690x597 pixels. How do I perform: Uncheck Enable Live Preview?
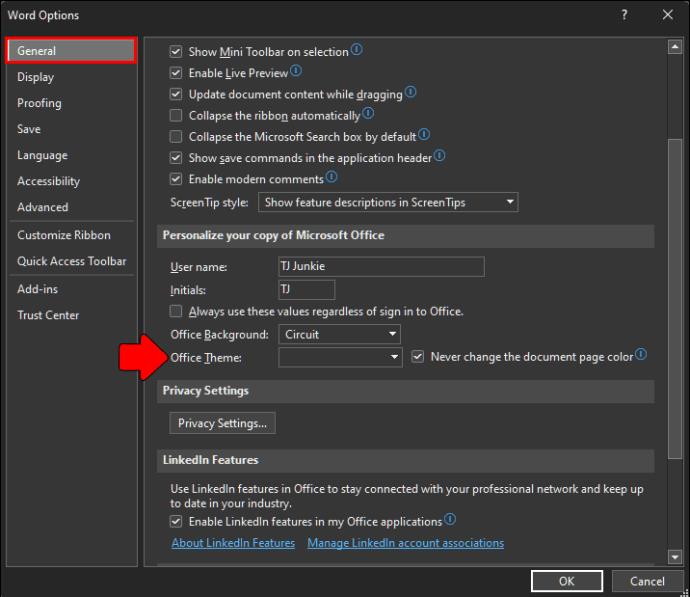pyautogui.click(x=176, y=73)
